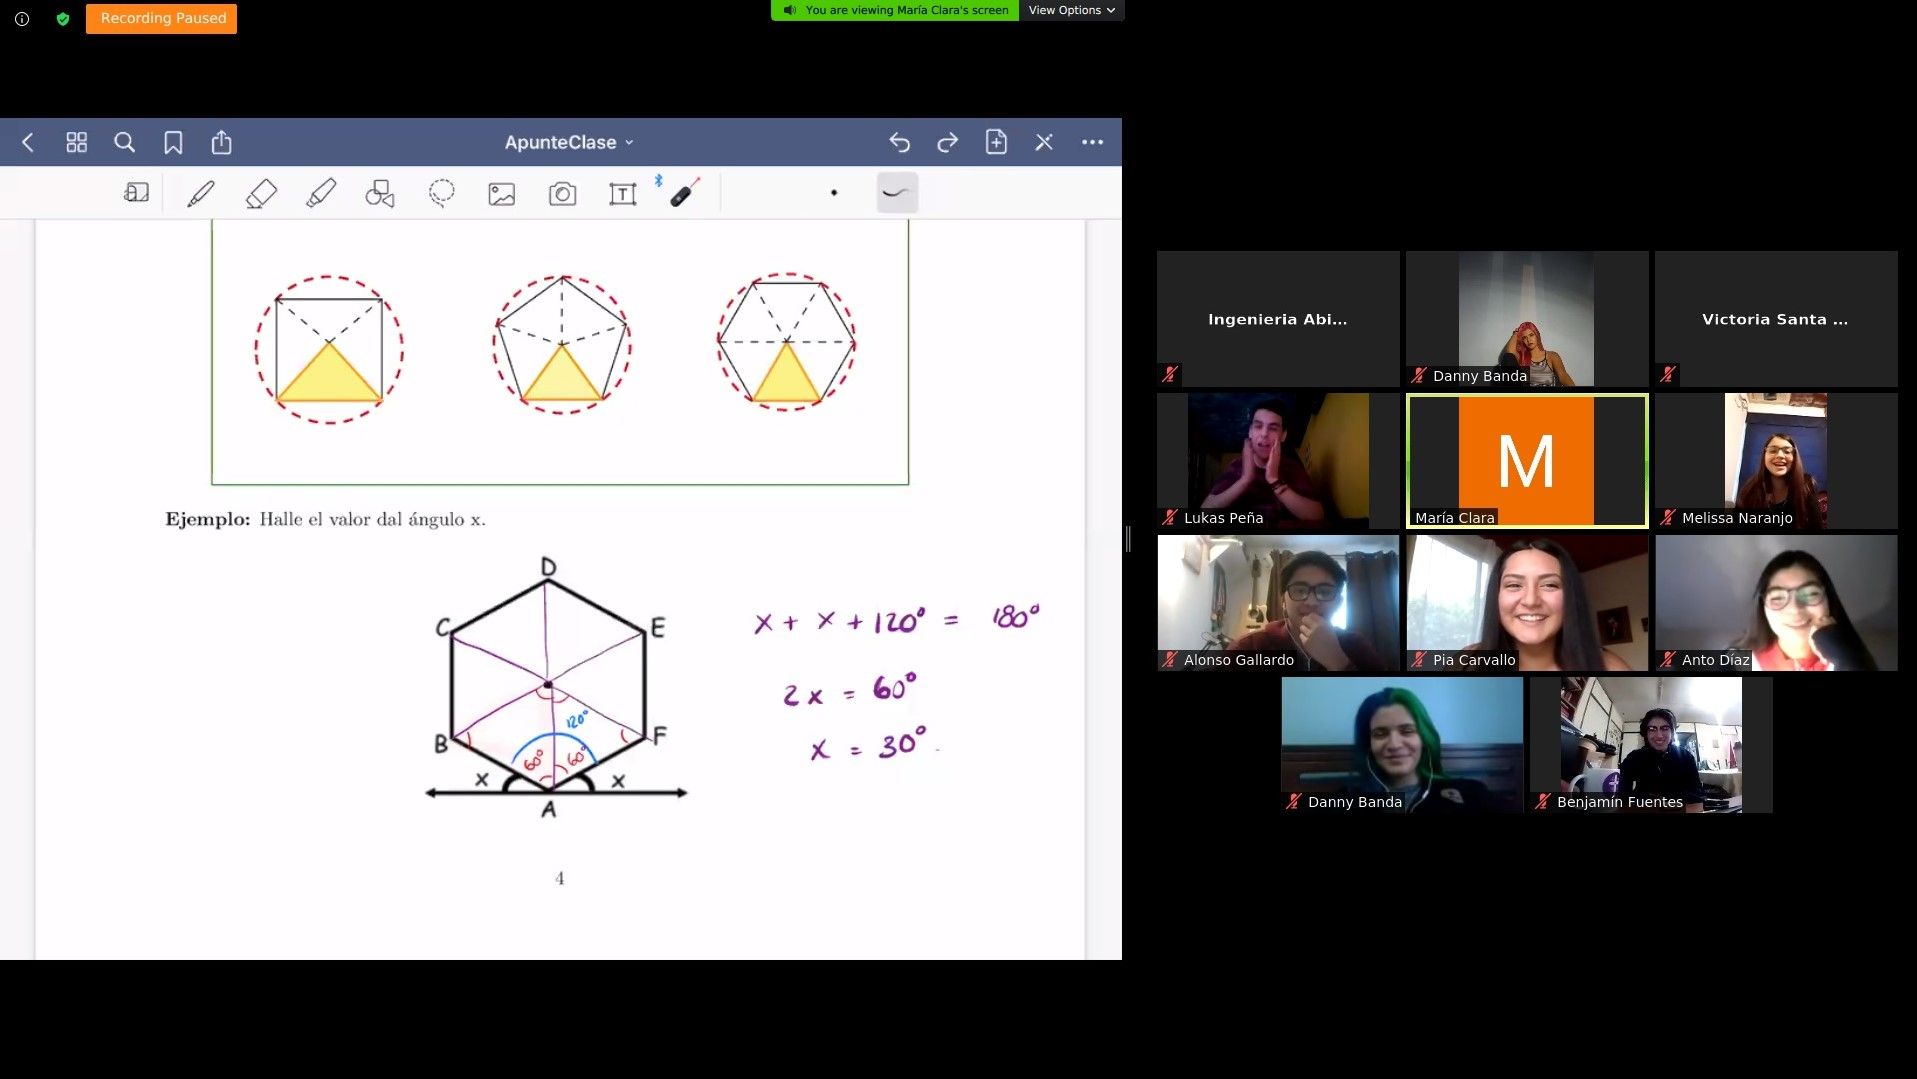Select the Lasso selection tool

(x=441, y=193)
